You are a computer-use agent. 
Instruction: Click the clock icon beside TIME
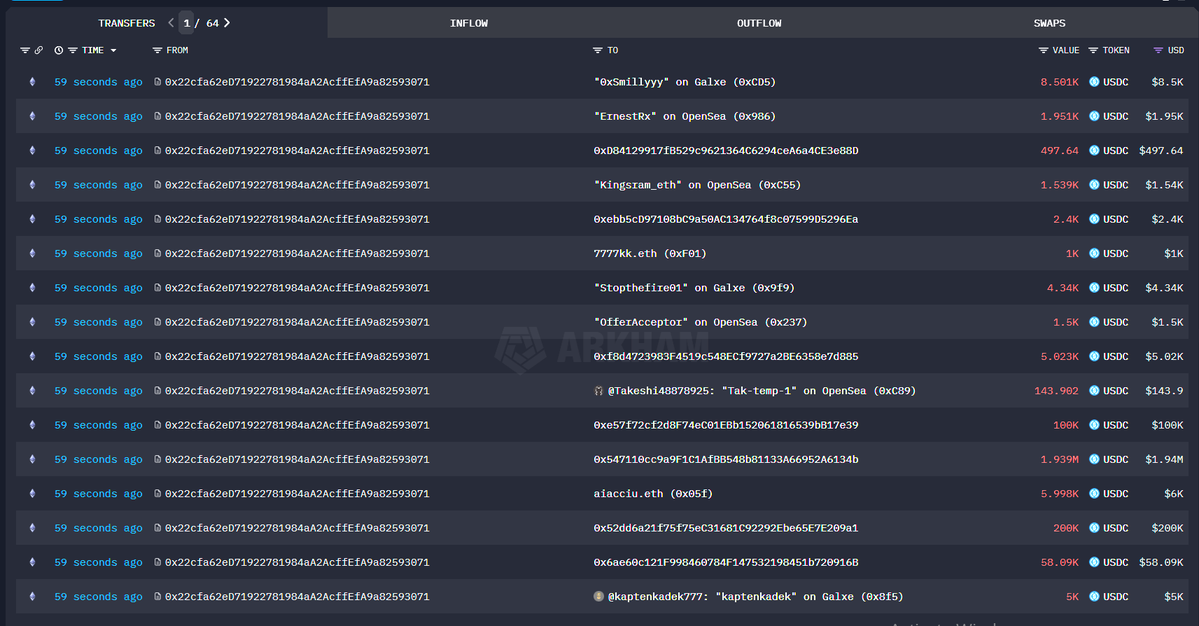click(59, 50)
